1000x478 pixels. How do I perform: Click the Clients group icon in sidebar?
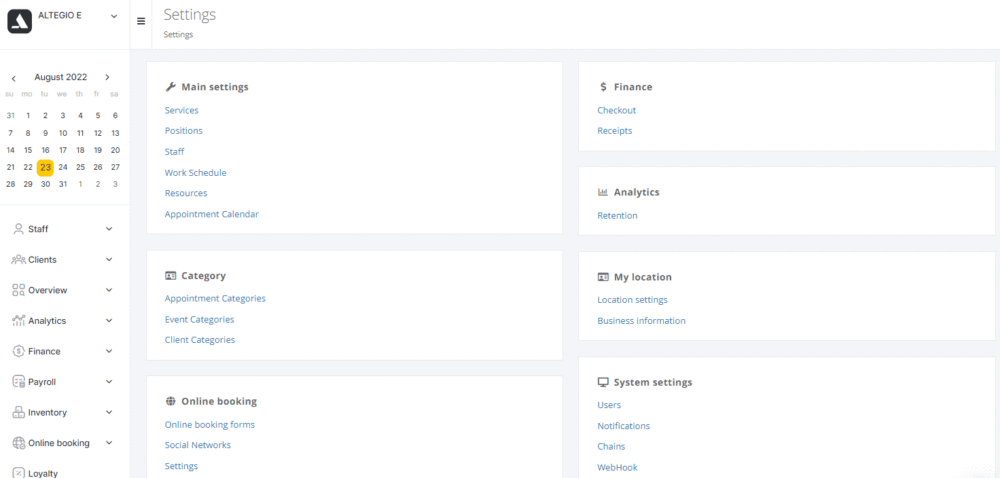[18, 259]
